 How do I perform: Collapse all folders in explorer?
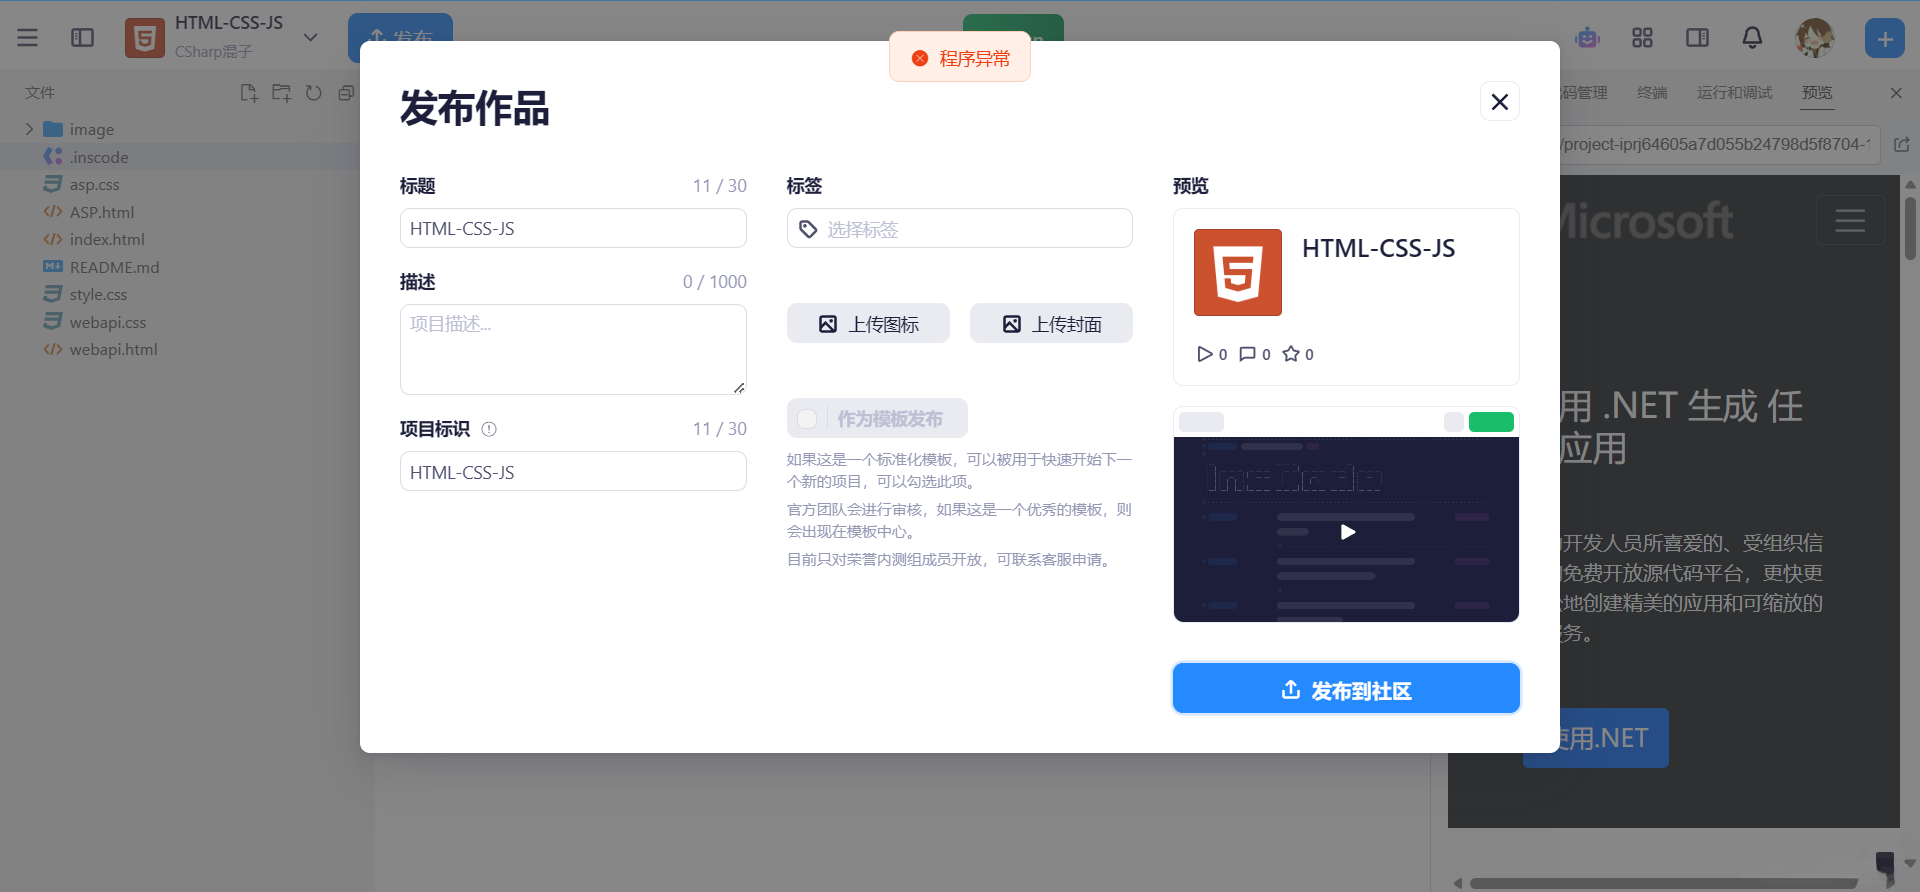pos(346,93)
